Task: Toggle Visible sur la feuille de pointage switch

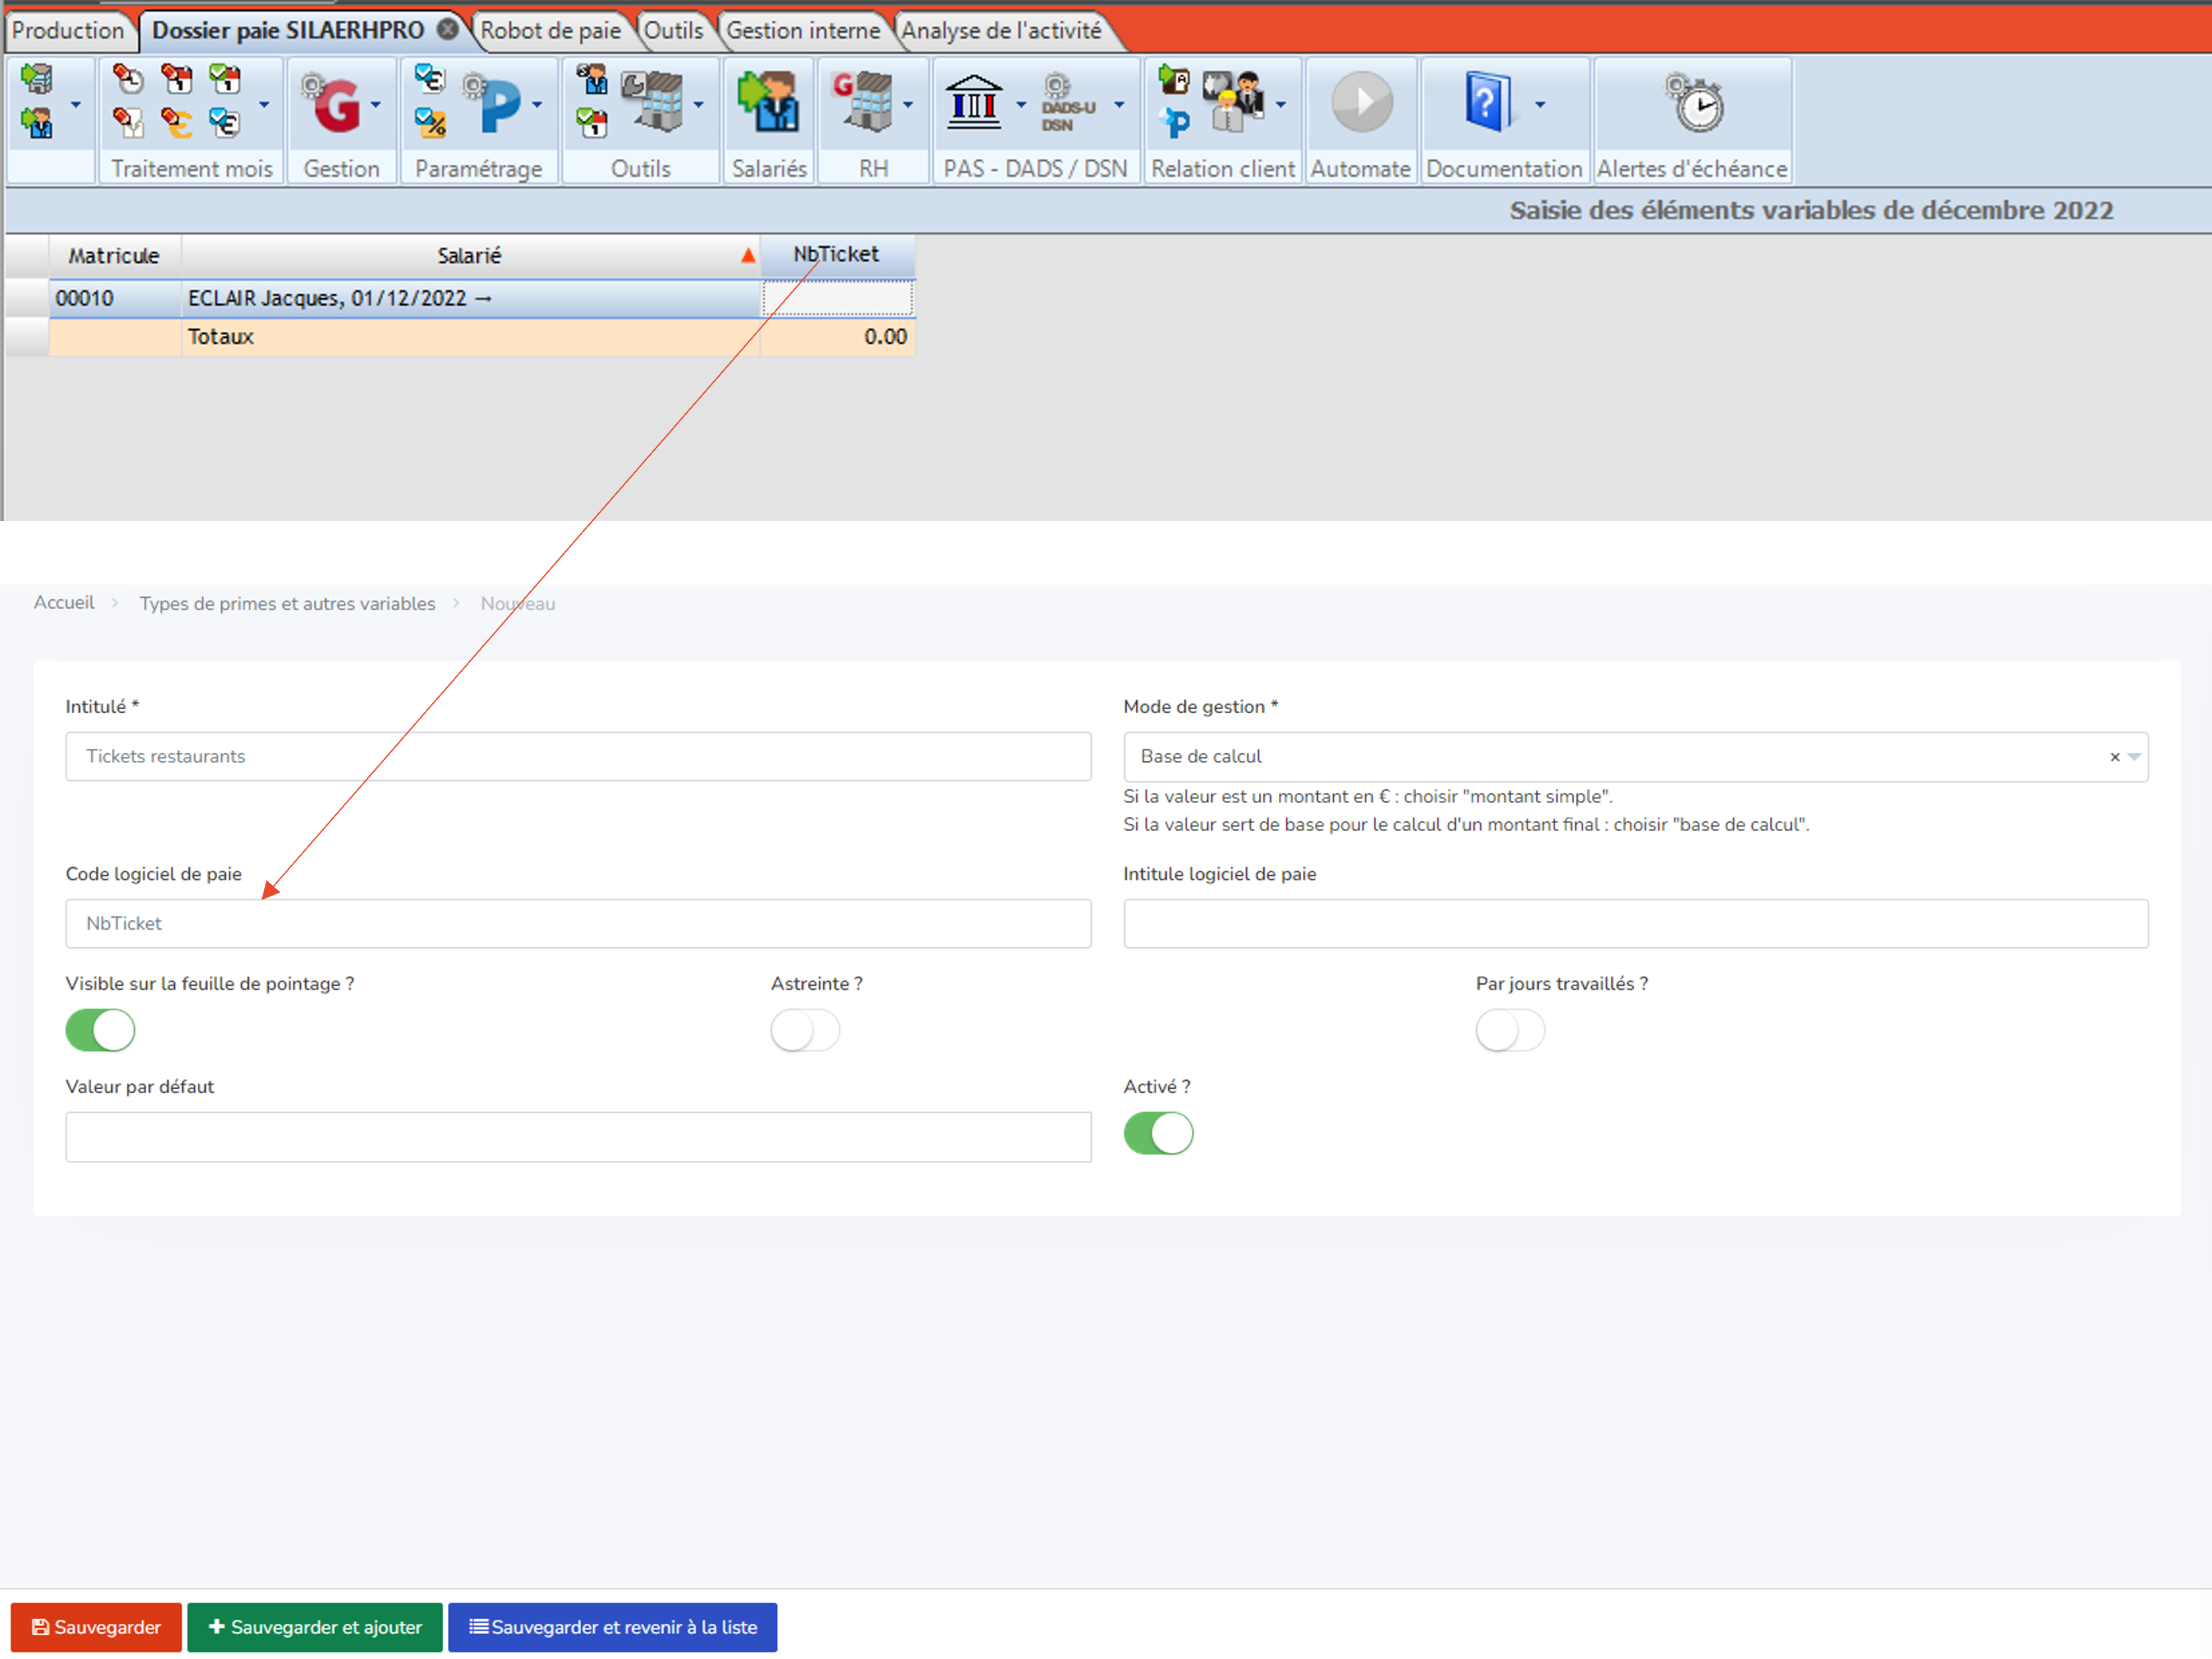Action: click(x=99, y=1030)
